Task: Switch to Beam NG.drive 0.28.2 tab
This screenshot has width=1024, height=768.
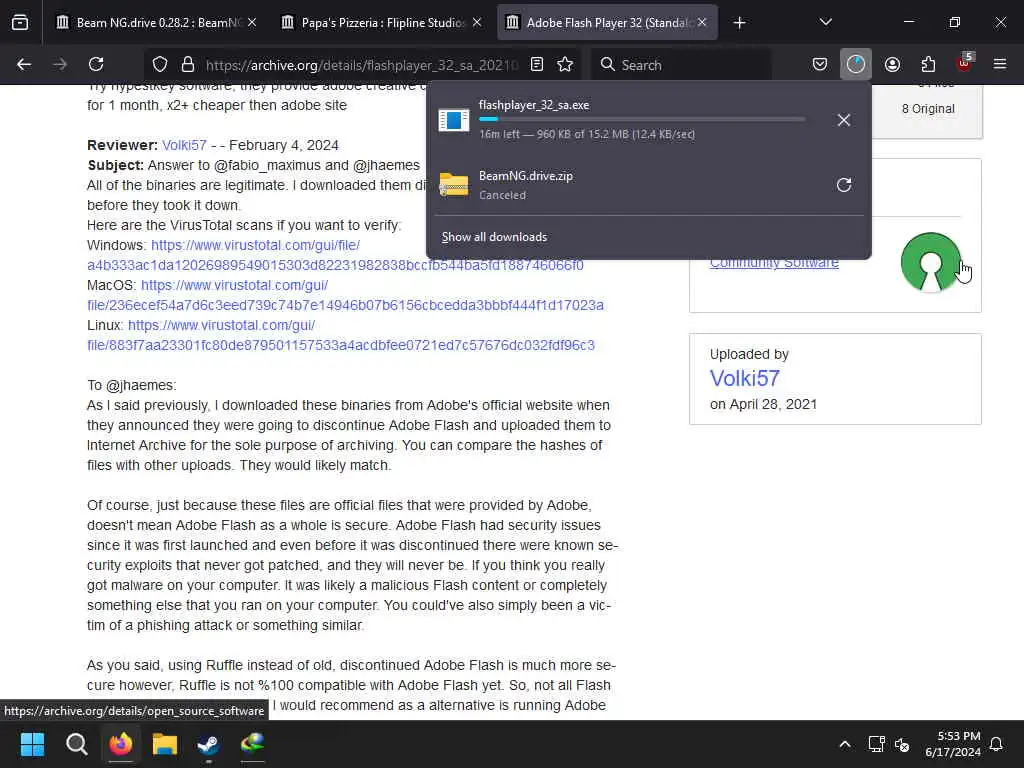Action: (x=157, y=23)
